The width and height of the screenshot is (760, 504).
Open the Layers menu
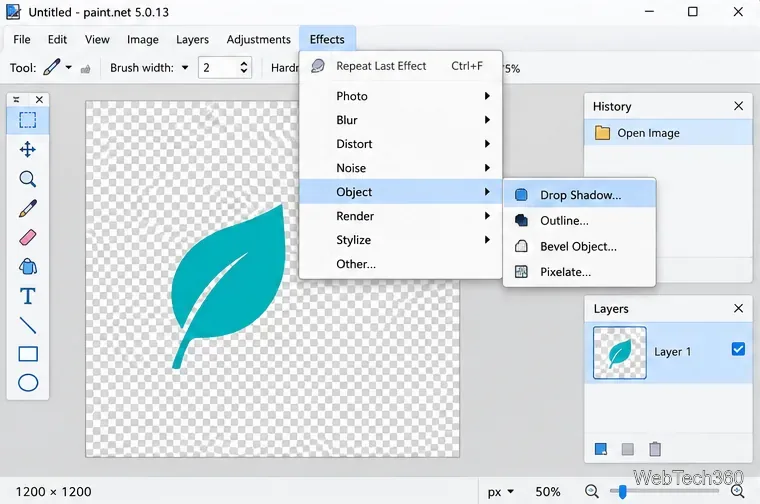(x=192, y=39)
